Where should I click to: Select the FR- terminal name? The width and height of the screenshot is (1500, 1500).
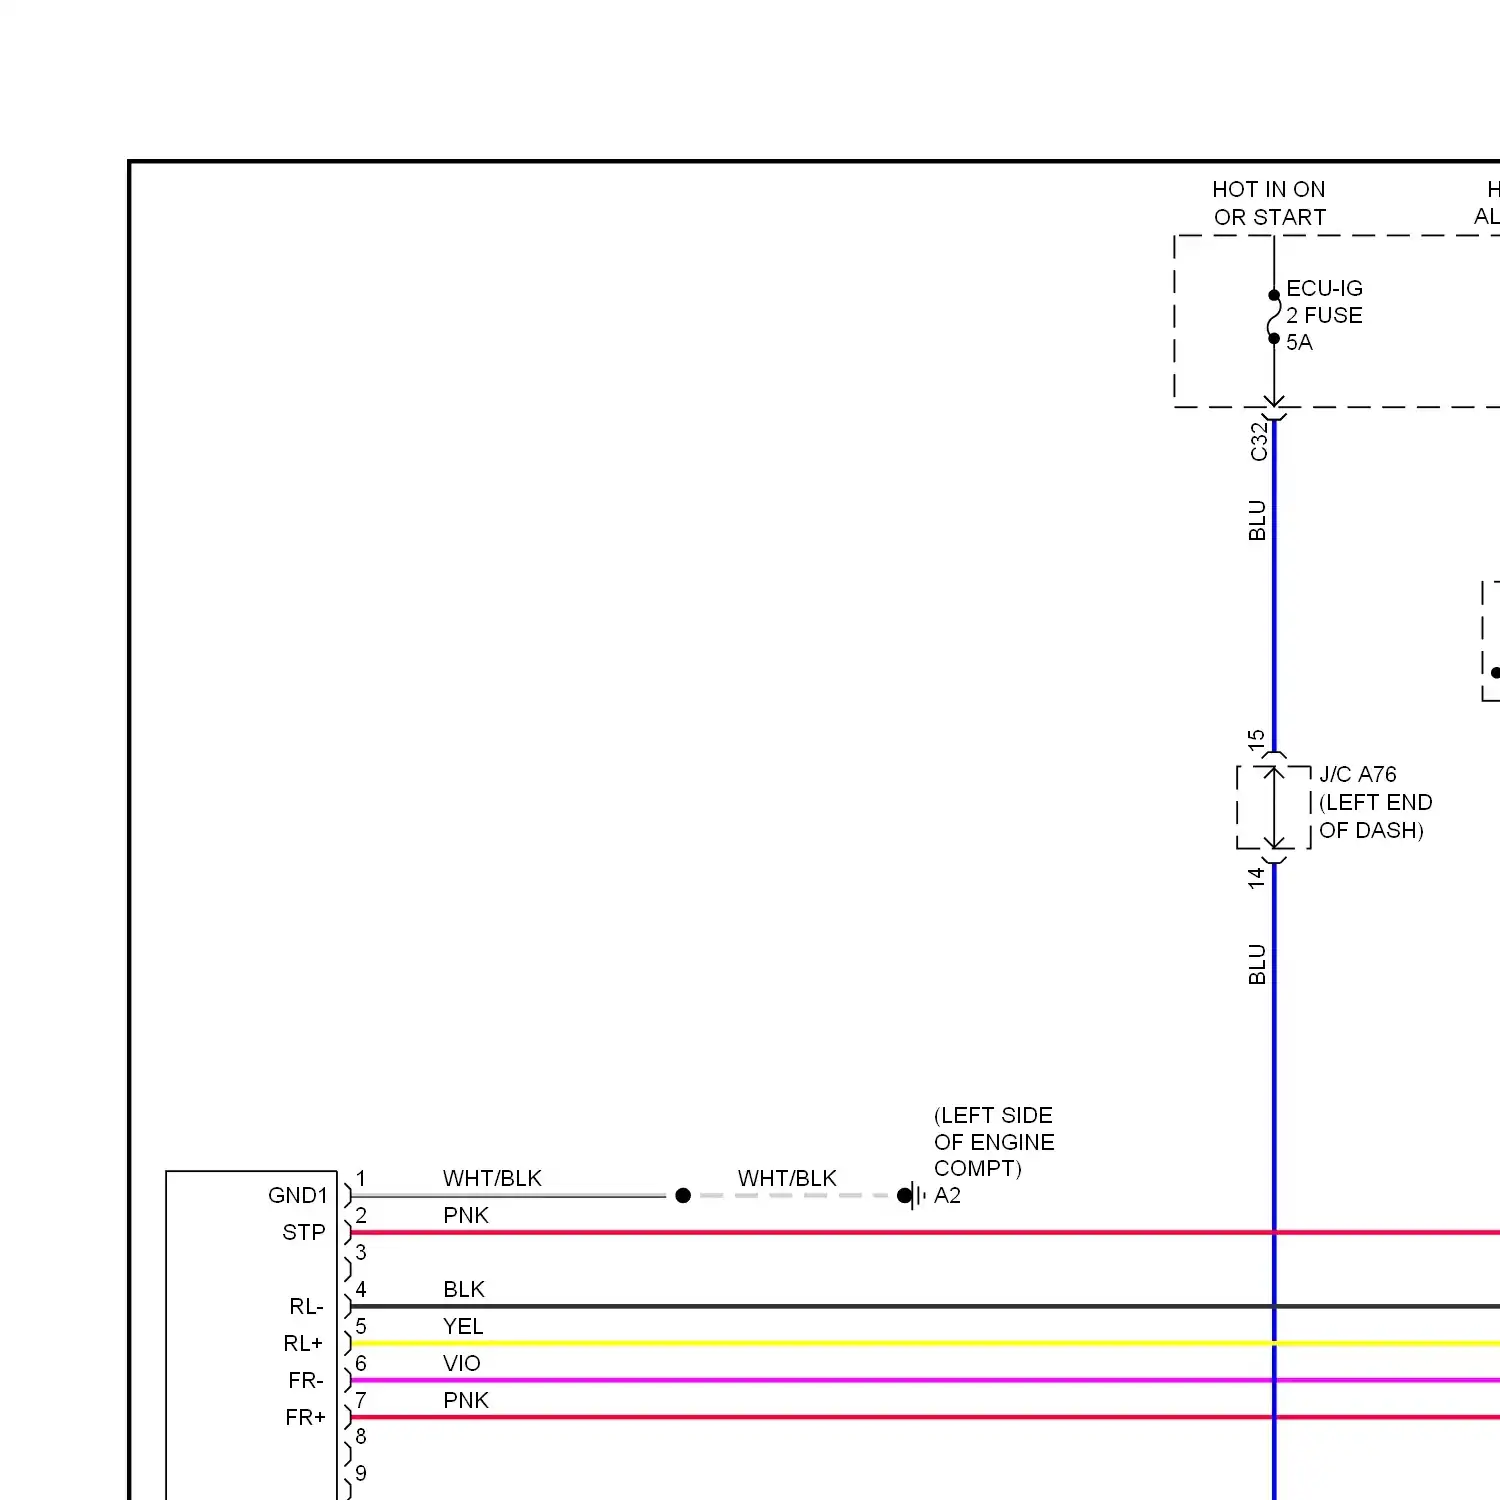[x=306, y=1380]
